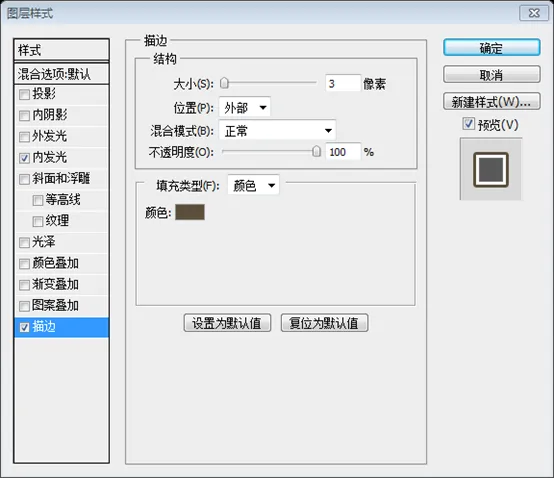Click the 不透明度 opacity slider handle
The image size is (554, 478).
[x=317, y=152]
